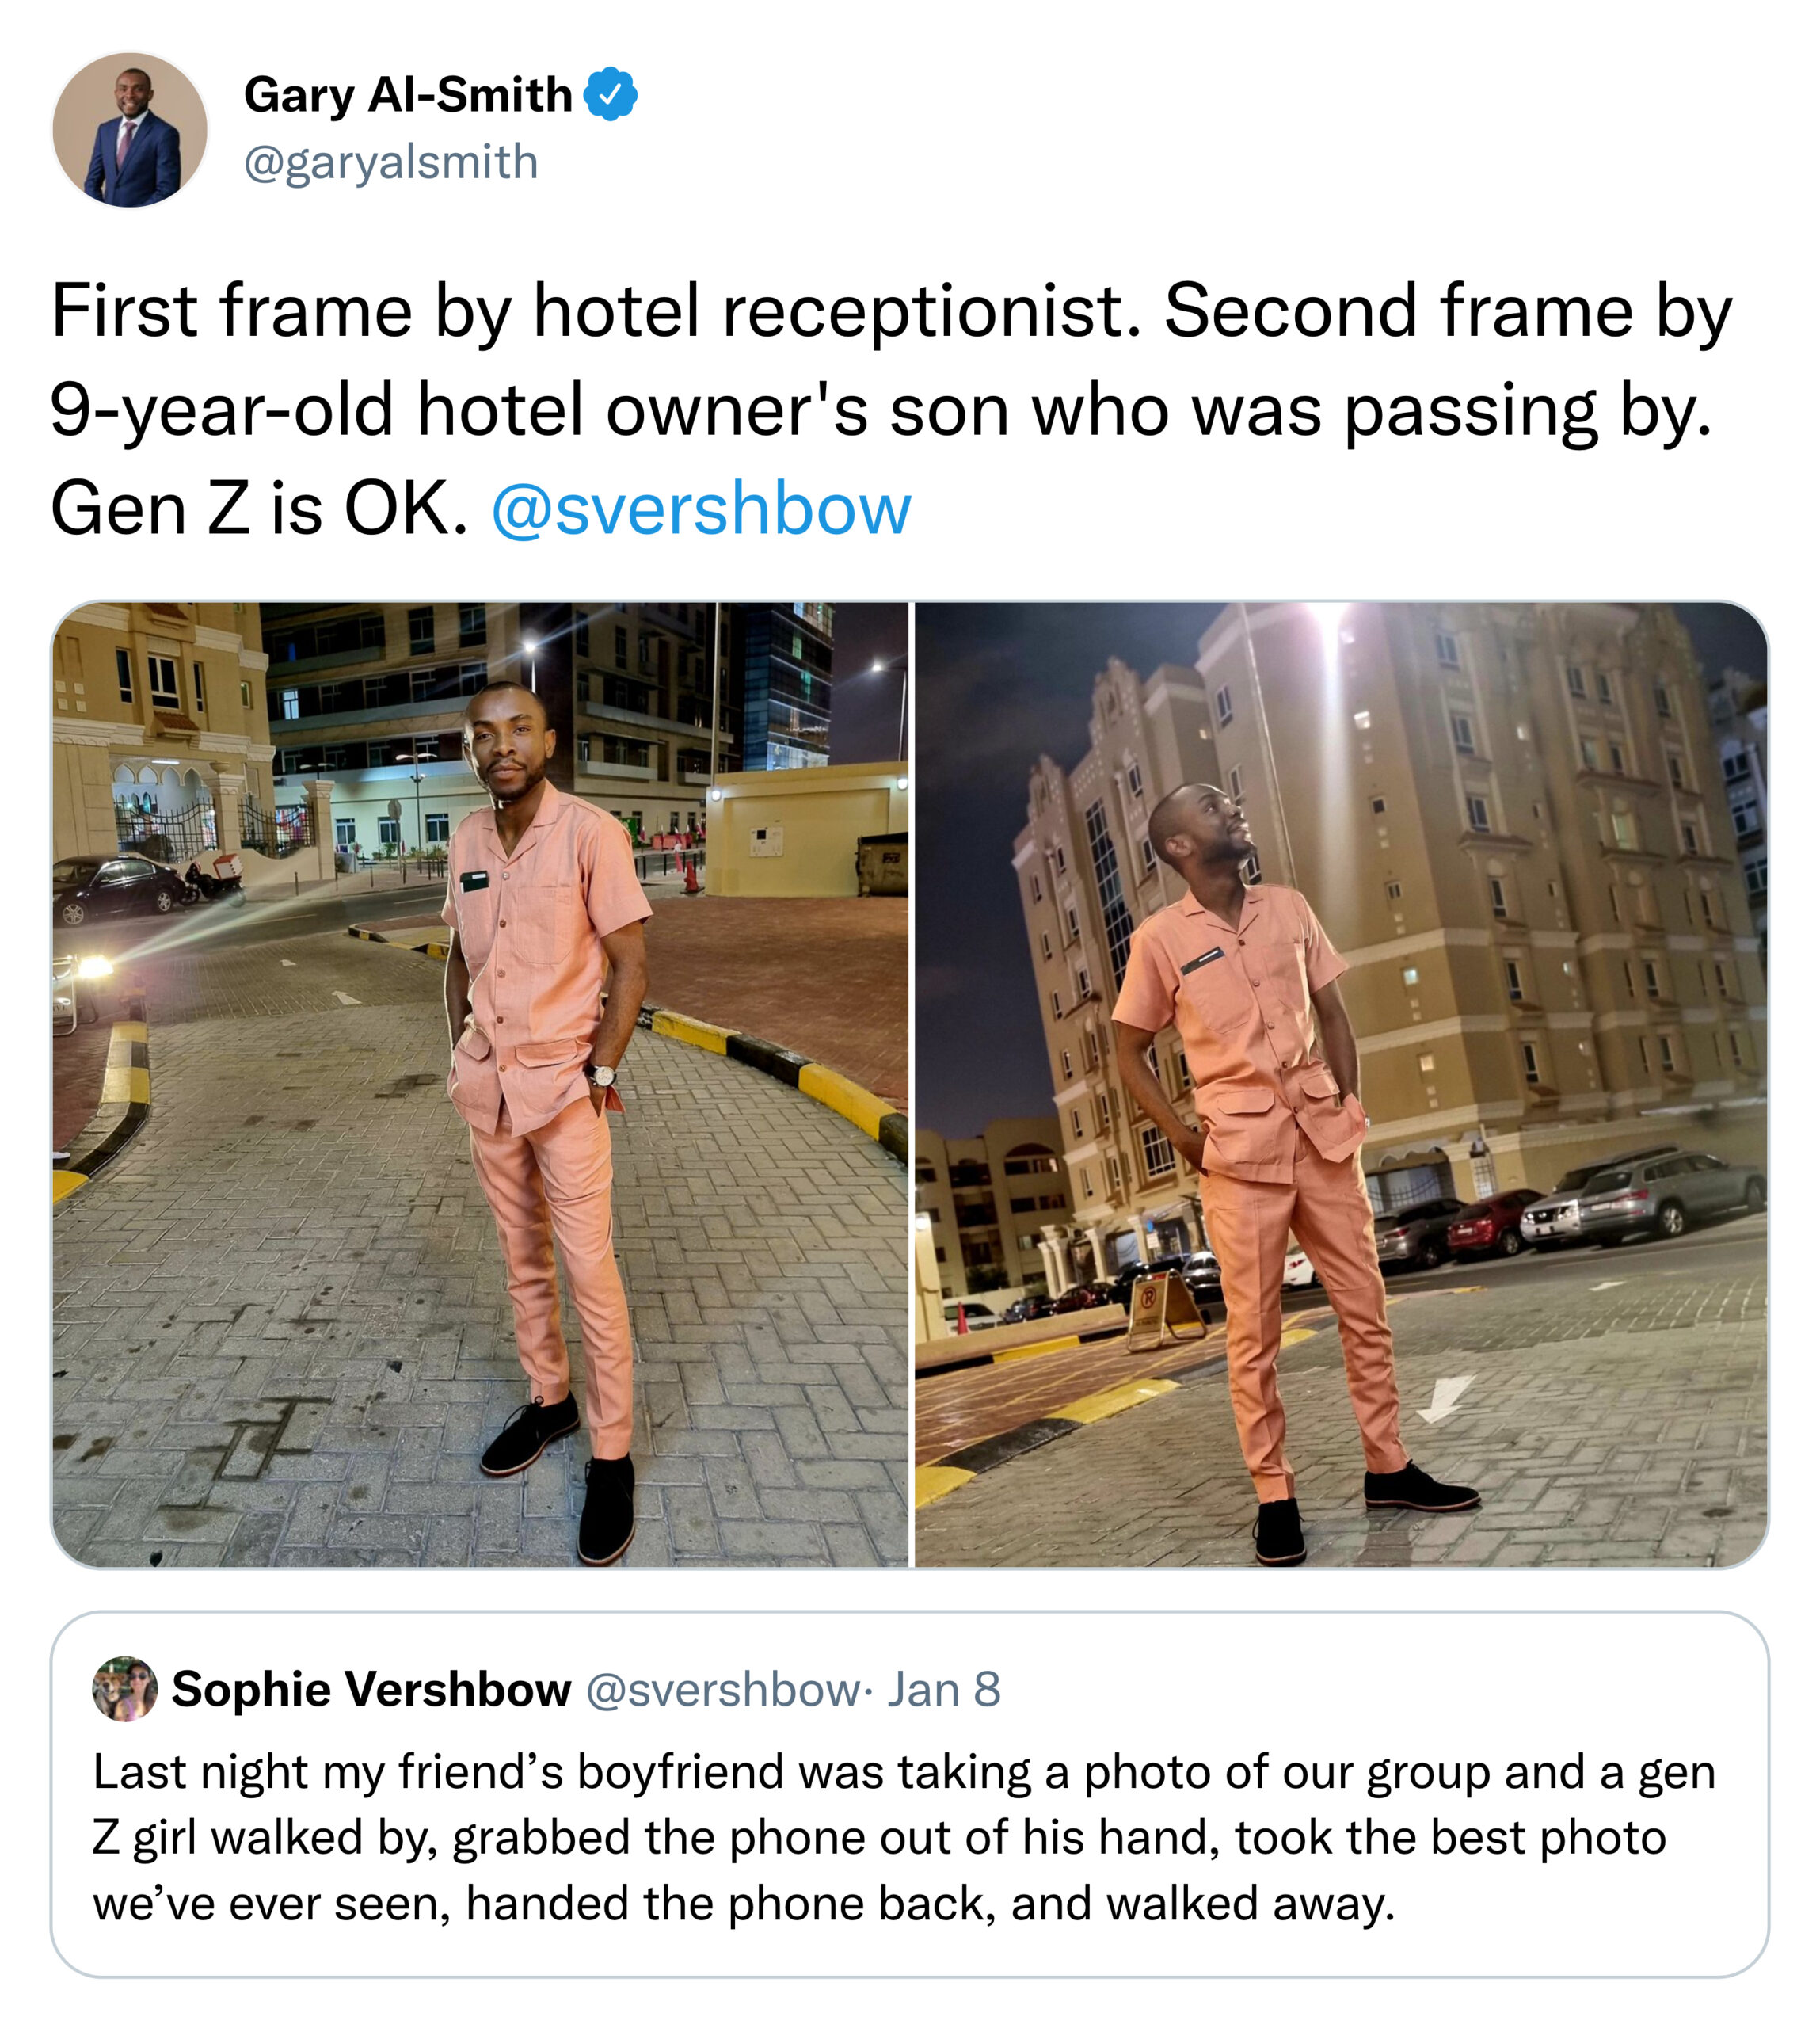Open the left photo by the receptionist
This screenshot has width=1820, height=2028.
pos(480,1084)
